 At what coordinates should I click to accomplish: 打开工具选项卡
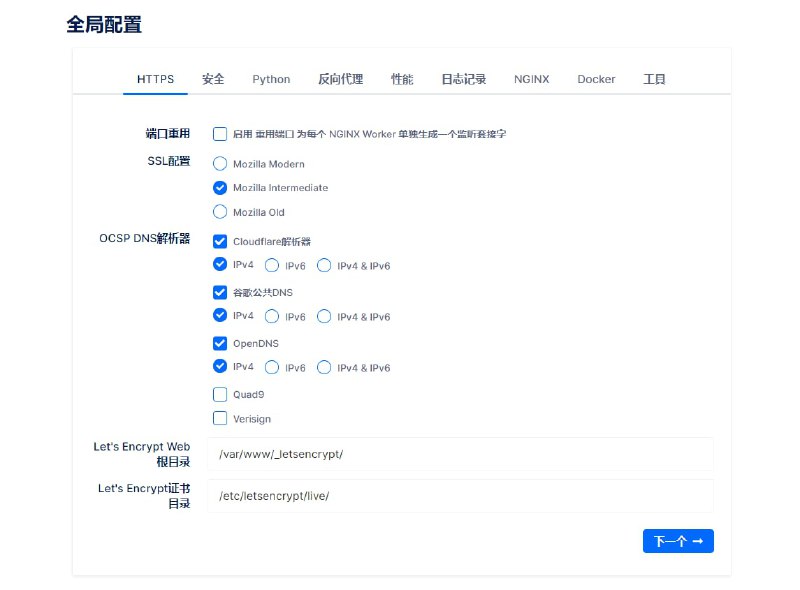(654, 78)
